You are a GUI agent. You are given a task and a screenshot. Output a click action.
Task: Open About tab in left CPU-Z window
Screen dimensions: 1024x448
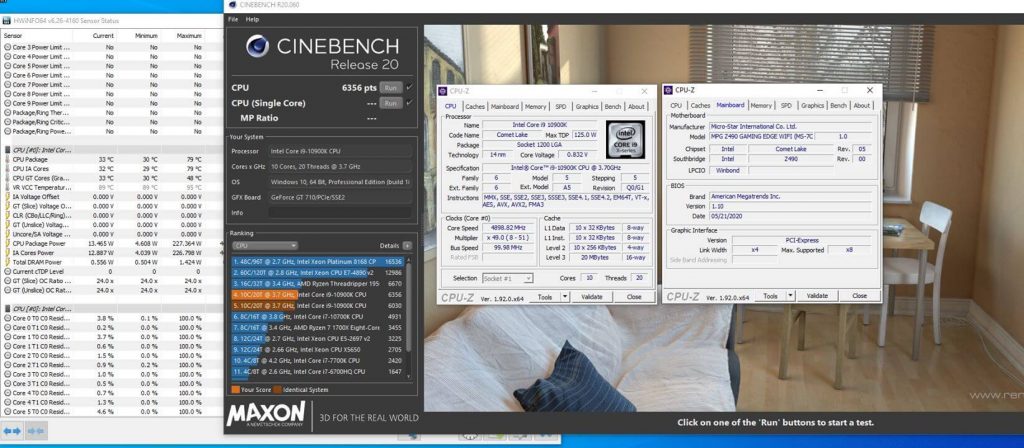(636, 106)
